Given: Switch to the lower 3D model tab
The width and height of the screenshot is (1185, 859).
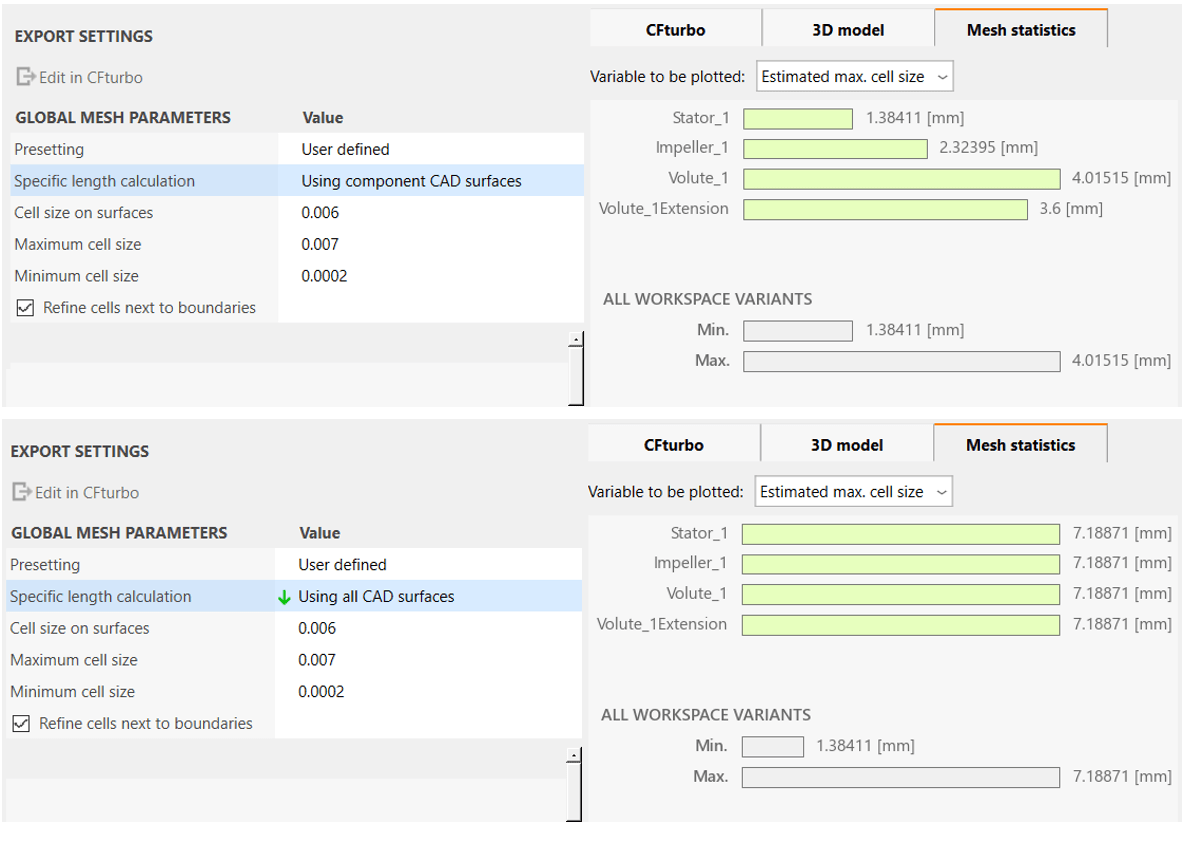Looking at the screenshot, I should [x=846, y=445].
